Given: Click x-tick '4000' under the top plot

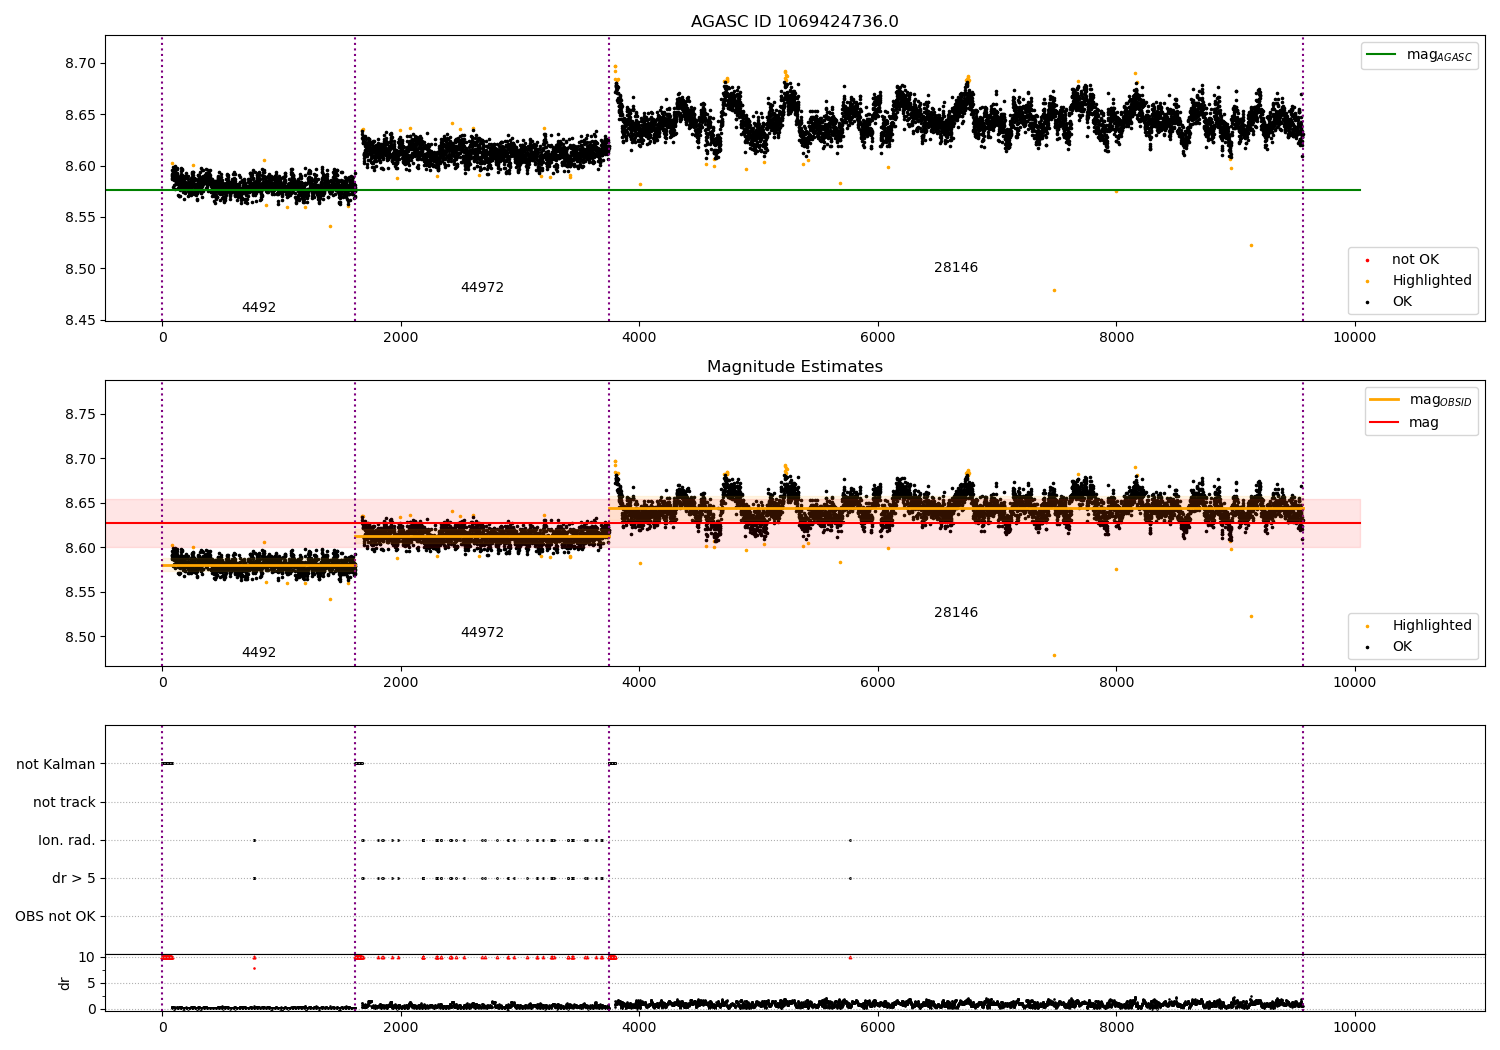Looking at the screenshot, I should click(x=639, y=337).
